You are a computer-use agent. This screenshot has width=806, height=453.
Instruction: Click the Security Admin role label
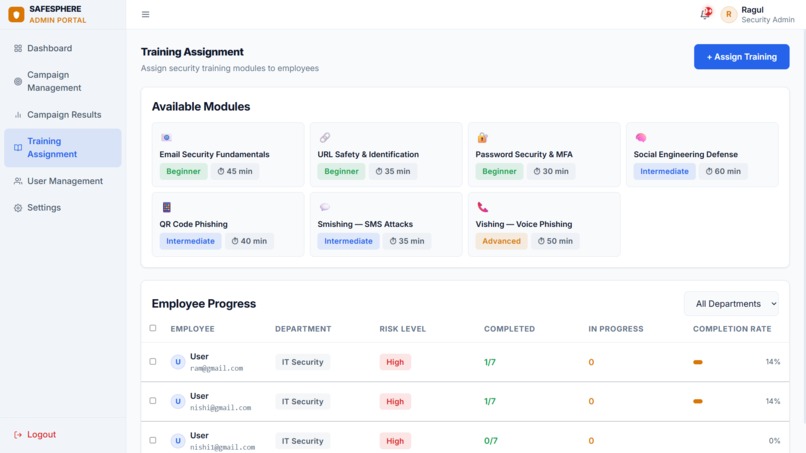point(767,20)
